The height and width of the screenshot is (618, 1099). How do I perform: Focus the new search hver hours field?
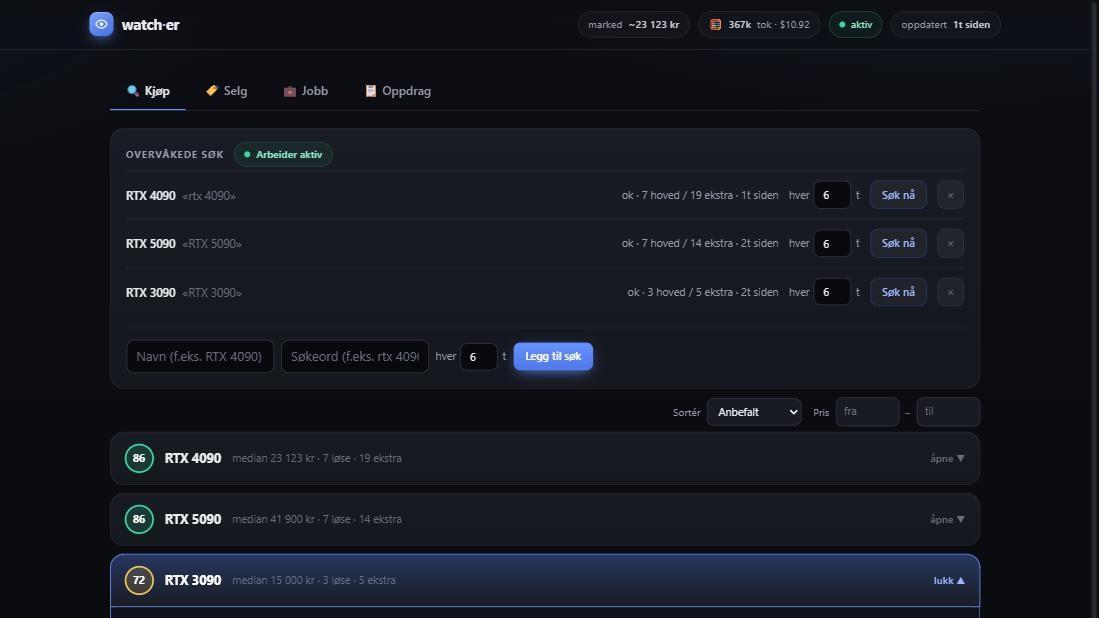click(x=479, y=357)
